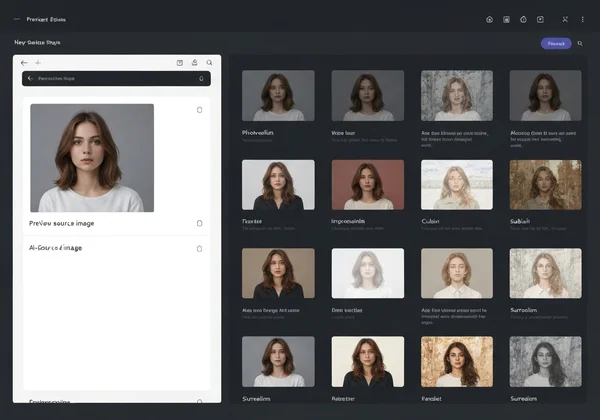The image size is (600, 420).
Task: Click the magnifier icon in the left panel toolbar
Action: pos(209,63)
